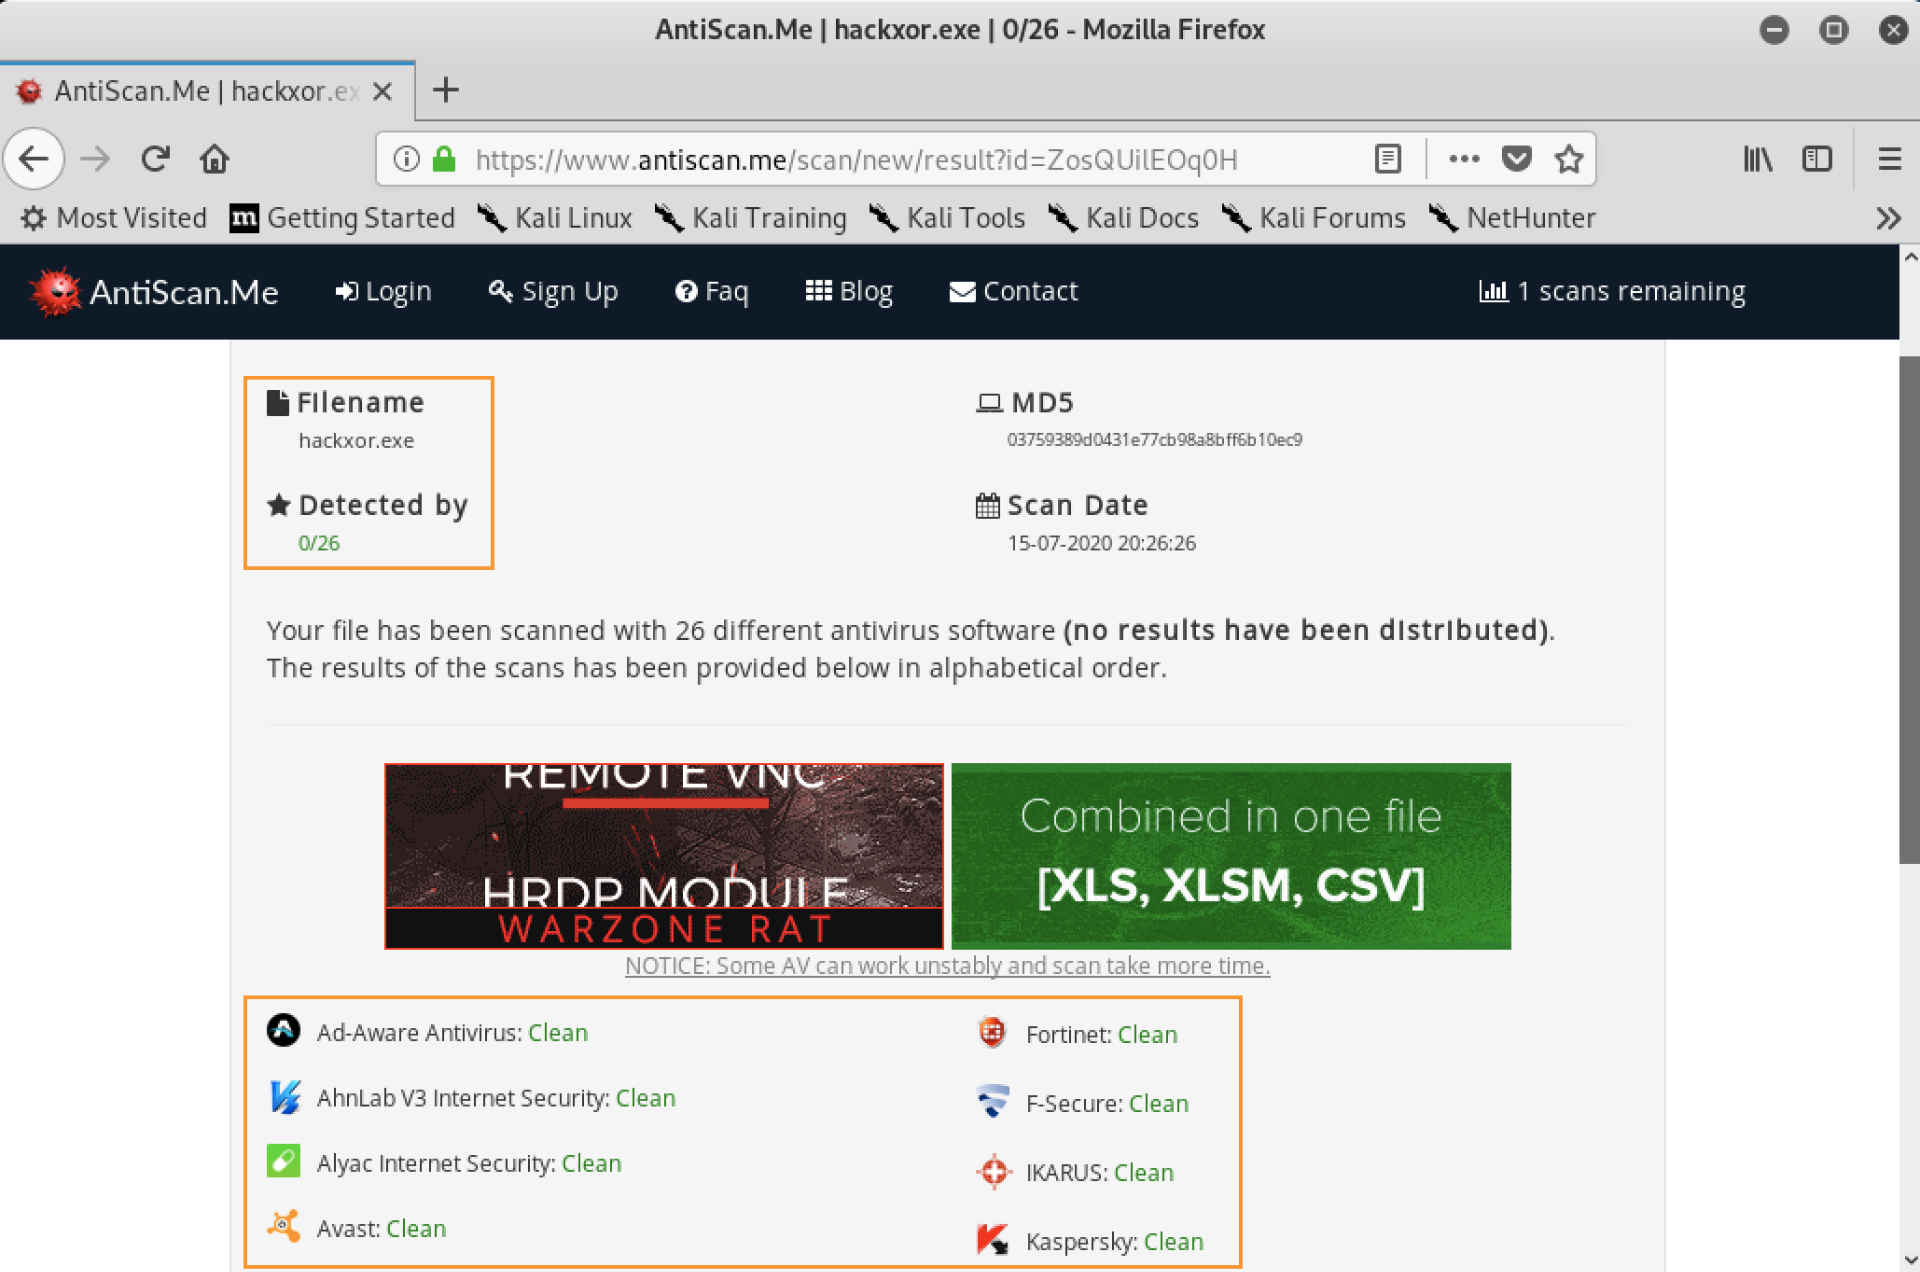Open the Firefox home page

pyautogui.click(x=214, y=159)
